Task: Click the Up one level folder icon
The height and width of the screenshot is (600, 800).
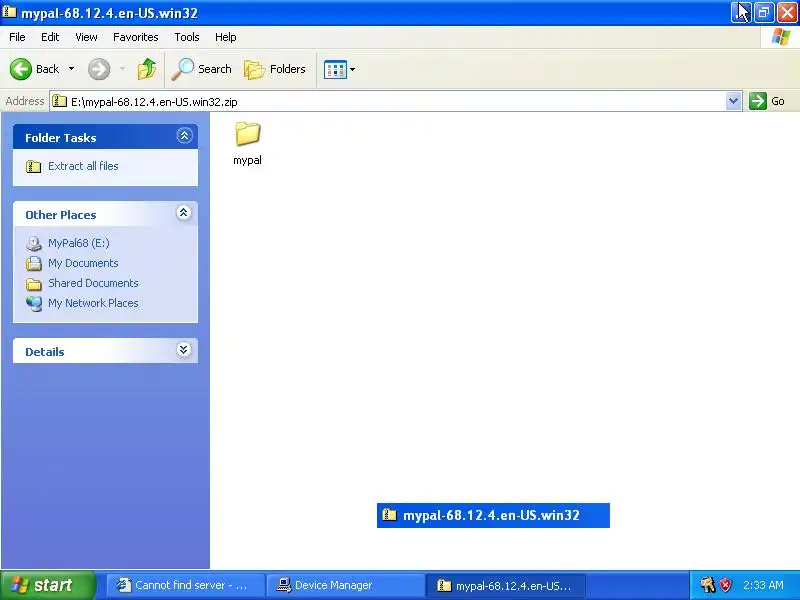Action: [x=147, y=69]
